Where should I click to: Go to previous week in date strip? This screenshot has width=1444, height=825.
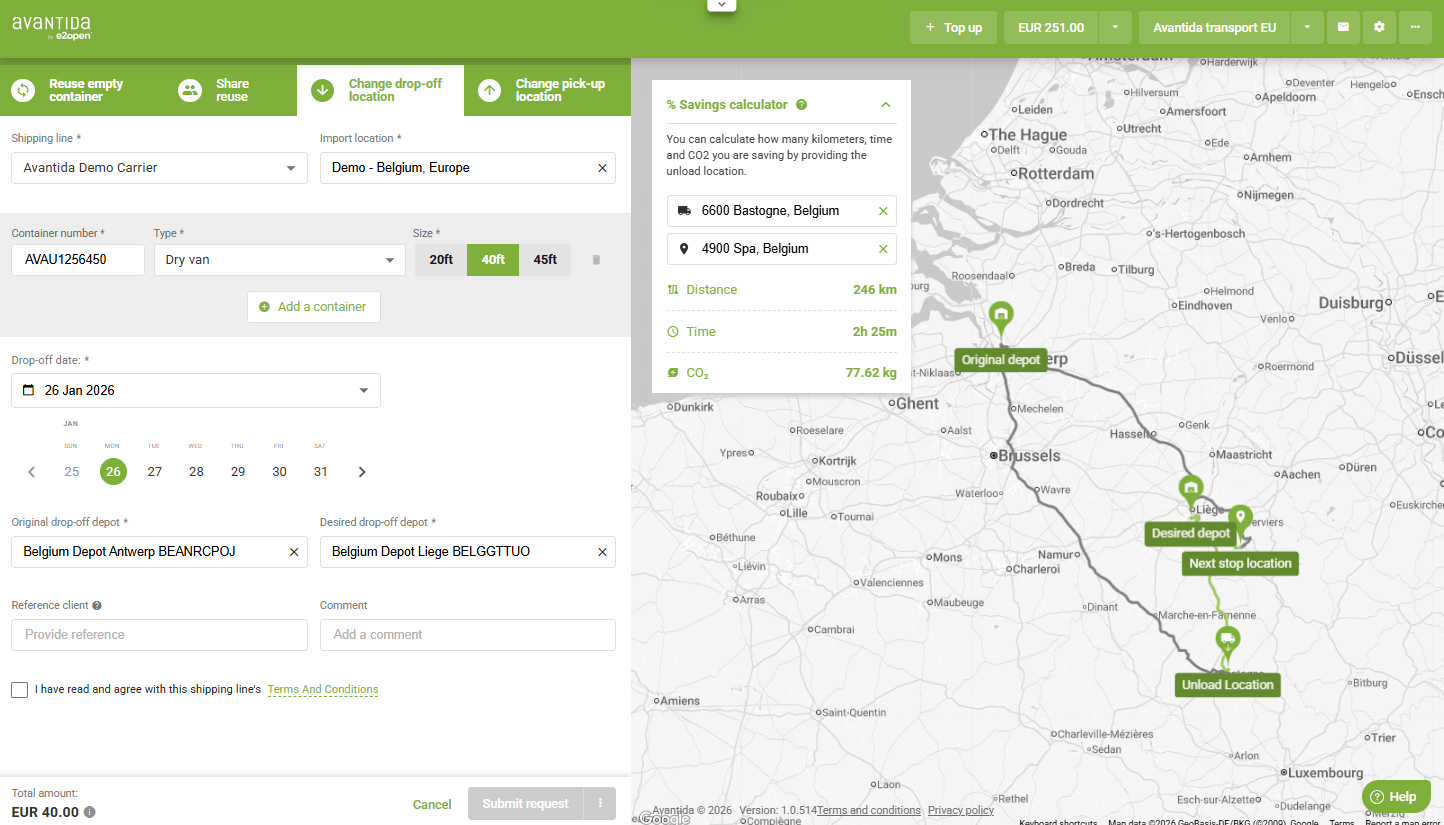click(x=31, y=472)
